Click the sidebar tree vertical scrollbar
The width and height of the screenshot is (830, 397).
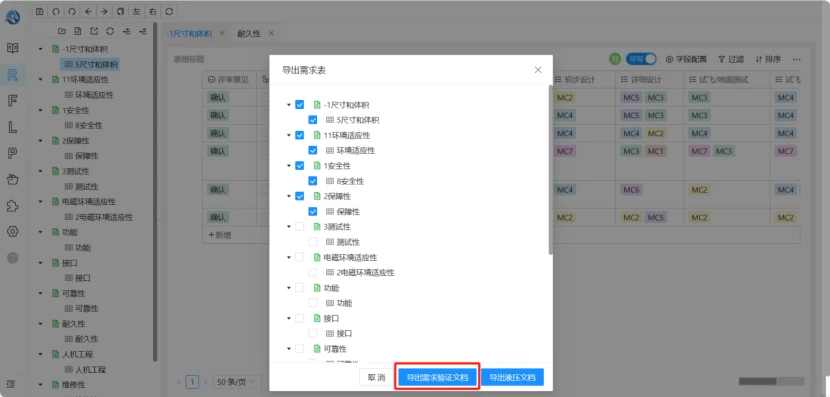[155, 191]
